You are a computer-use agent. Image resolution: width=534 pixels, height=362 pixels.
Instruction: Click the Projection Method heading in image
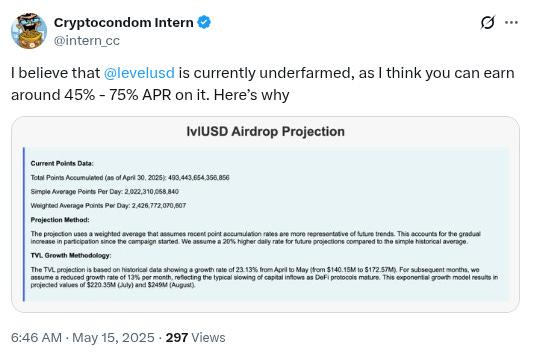[60, 220]
